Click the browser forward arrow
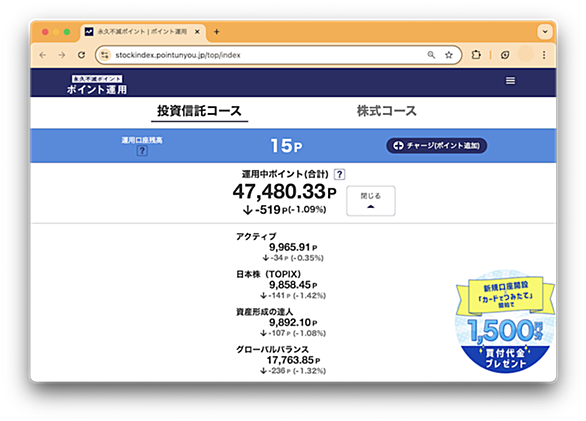Screen dimensions: 586x421 (x=62, y=55)
